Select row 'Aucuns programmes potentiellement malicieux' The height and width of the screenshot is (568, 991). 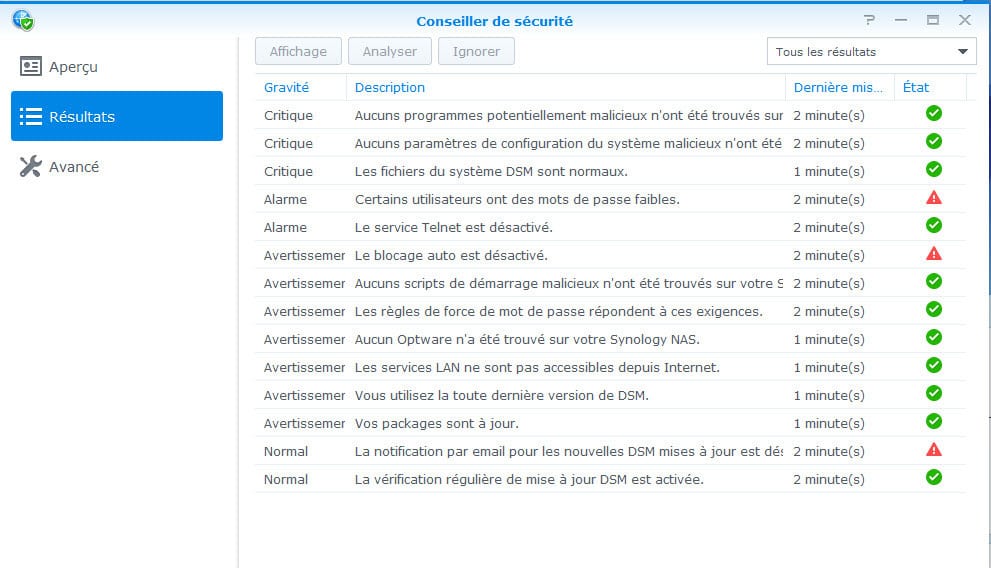coord(611,115)
